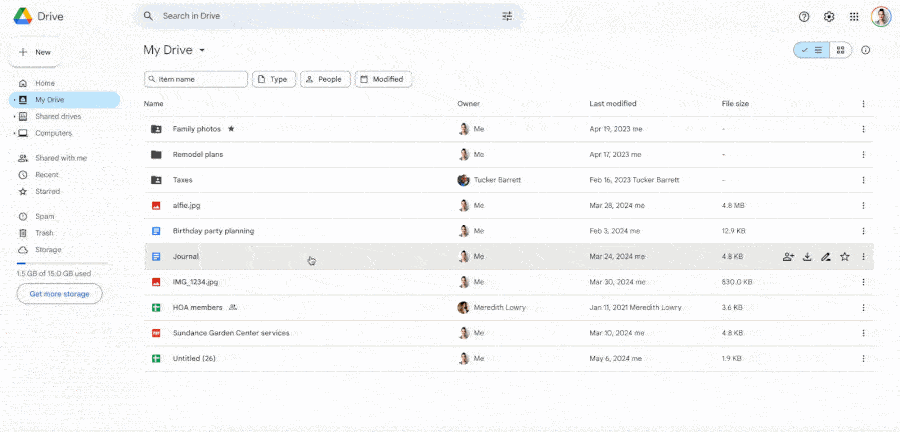
Task: Click the rename pencil icon for Journal
Action: tap(825, 257)
